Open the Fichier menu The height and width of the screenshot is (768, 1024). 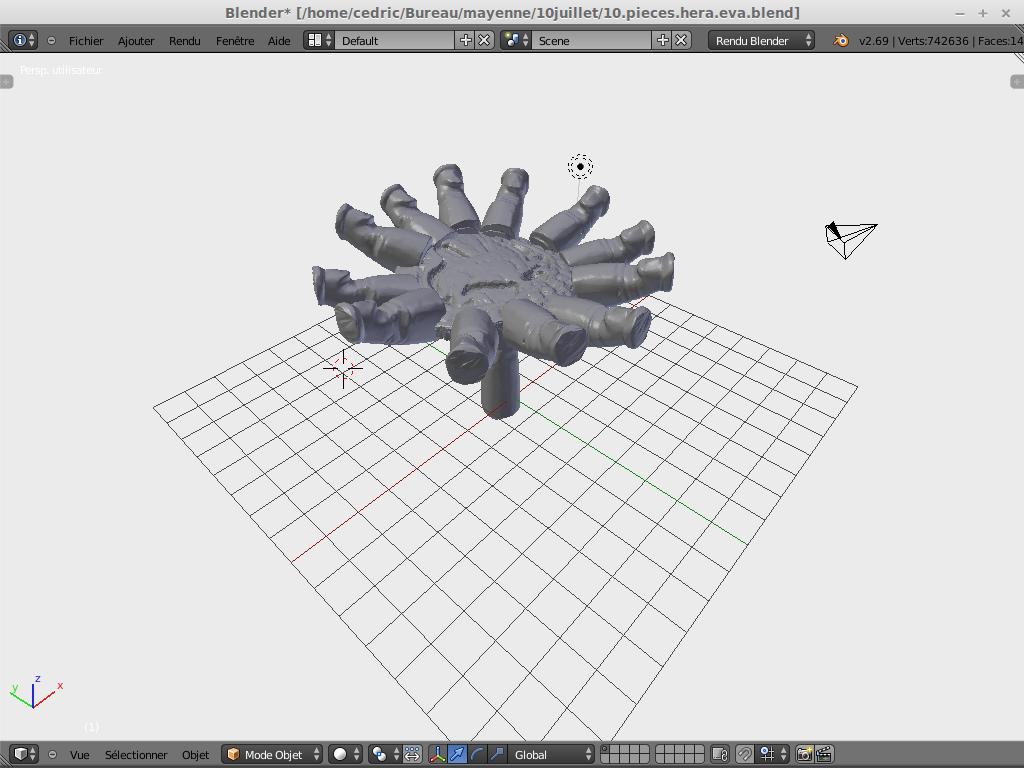click(86, 41)
